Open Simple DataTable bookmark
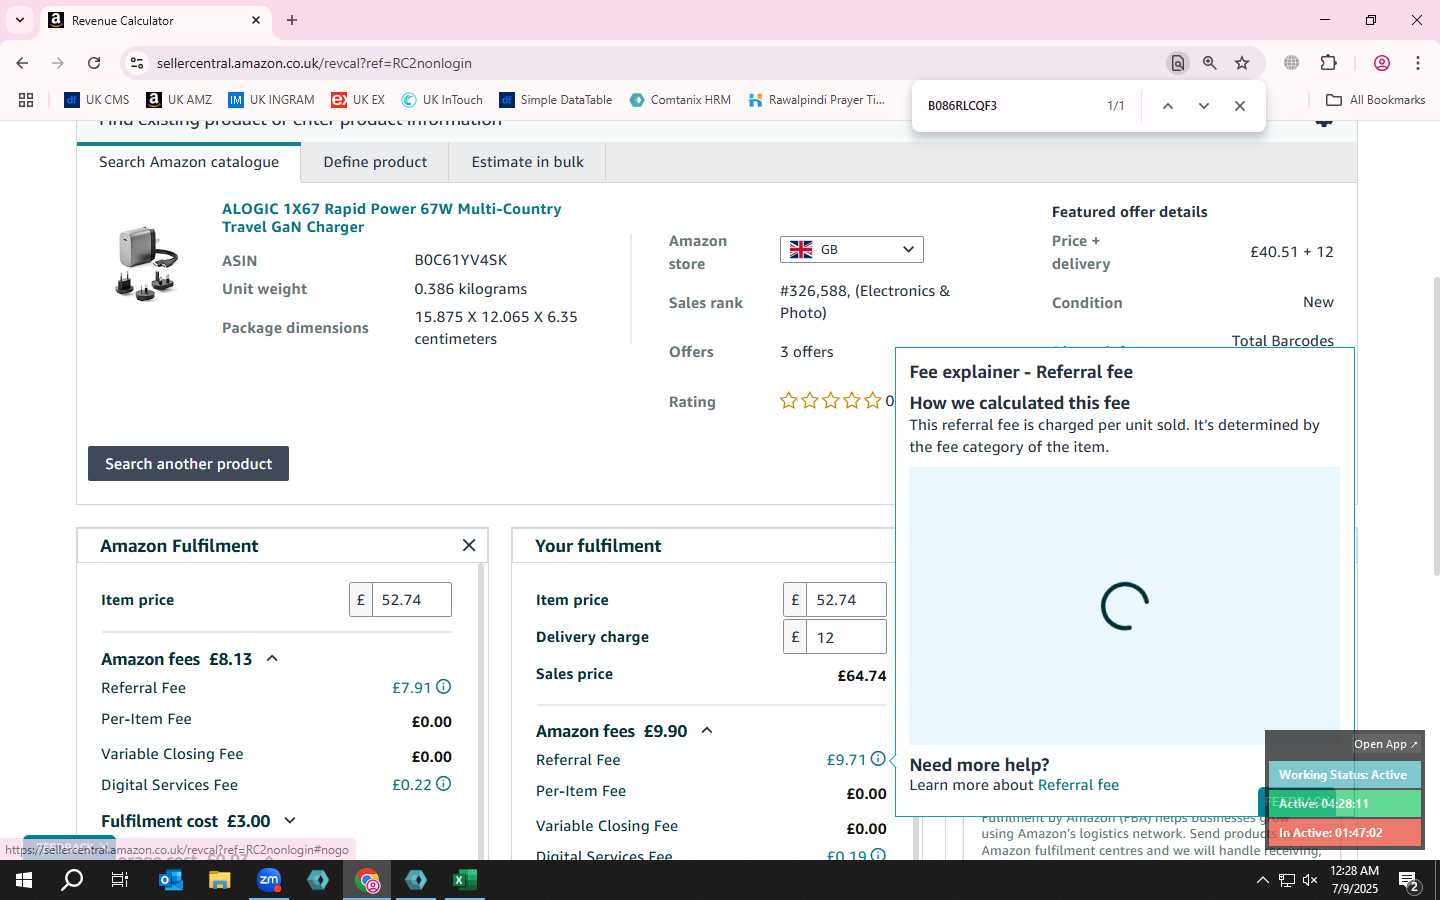The image size is (1440, 900). (x=556, y=100)
